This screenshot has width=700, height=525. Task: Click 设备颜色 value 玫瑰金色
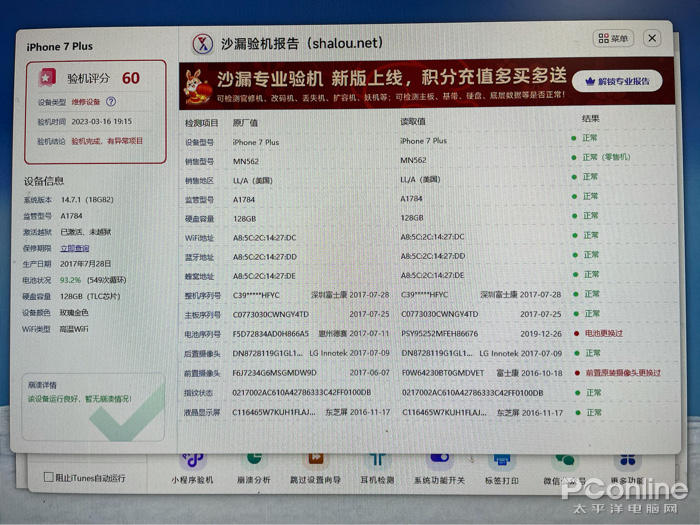point(74,312)
